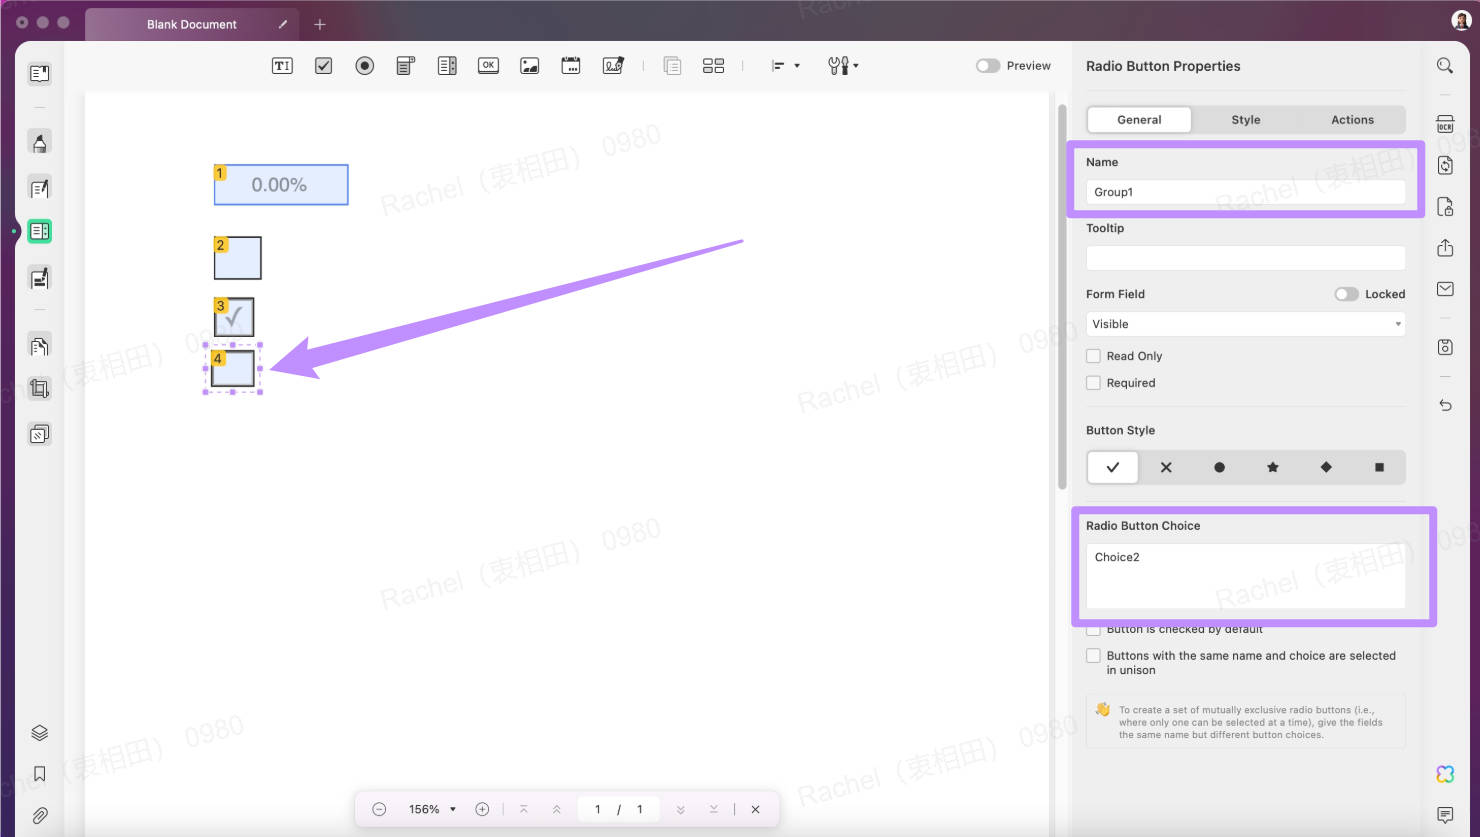Click the Prepare Form sidebar icon
Image resolution: width=1480 pixels, height=837 pixels.
(40, 231)
